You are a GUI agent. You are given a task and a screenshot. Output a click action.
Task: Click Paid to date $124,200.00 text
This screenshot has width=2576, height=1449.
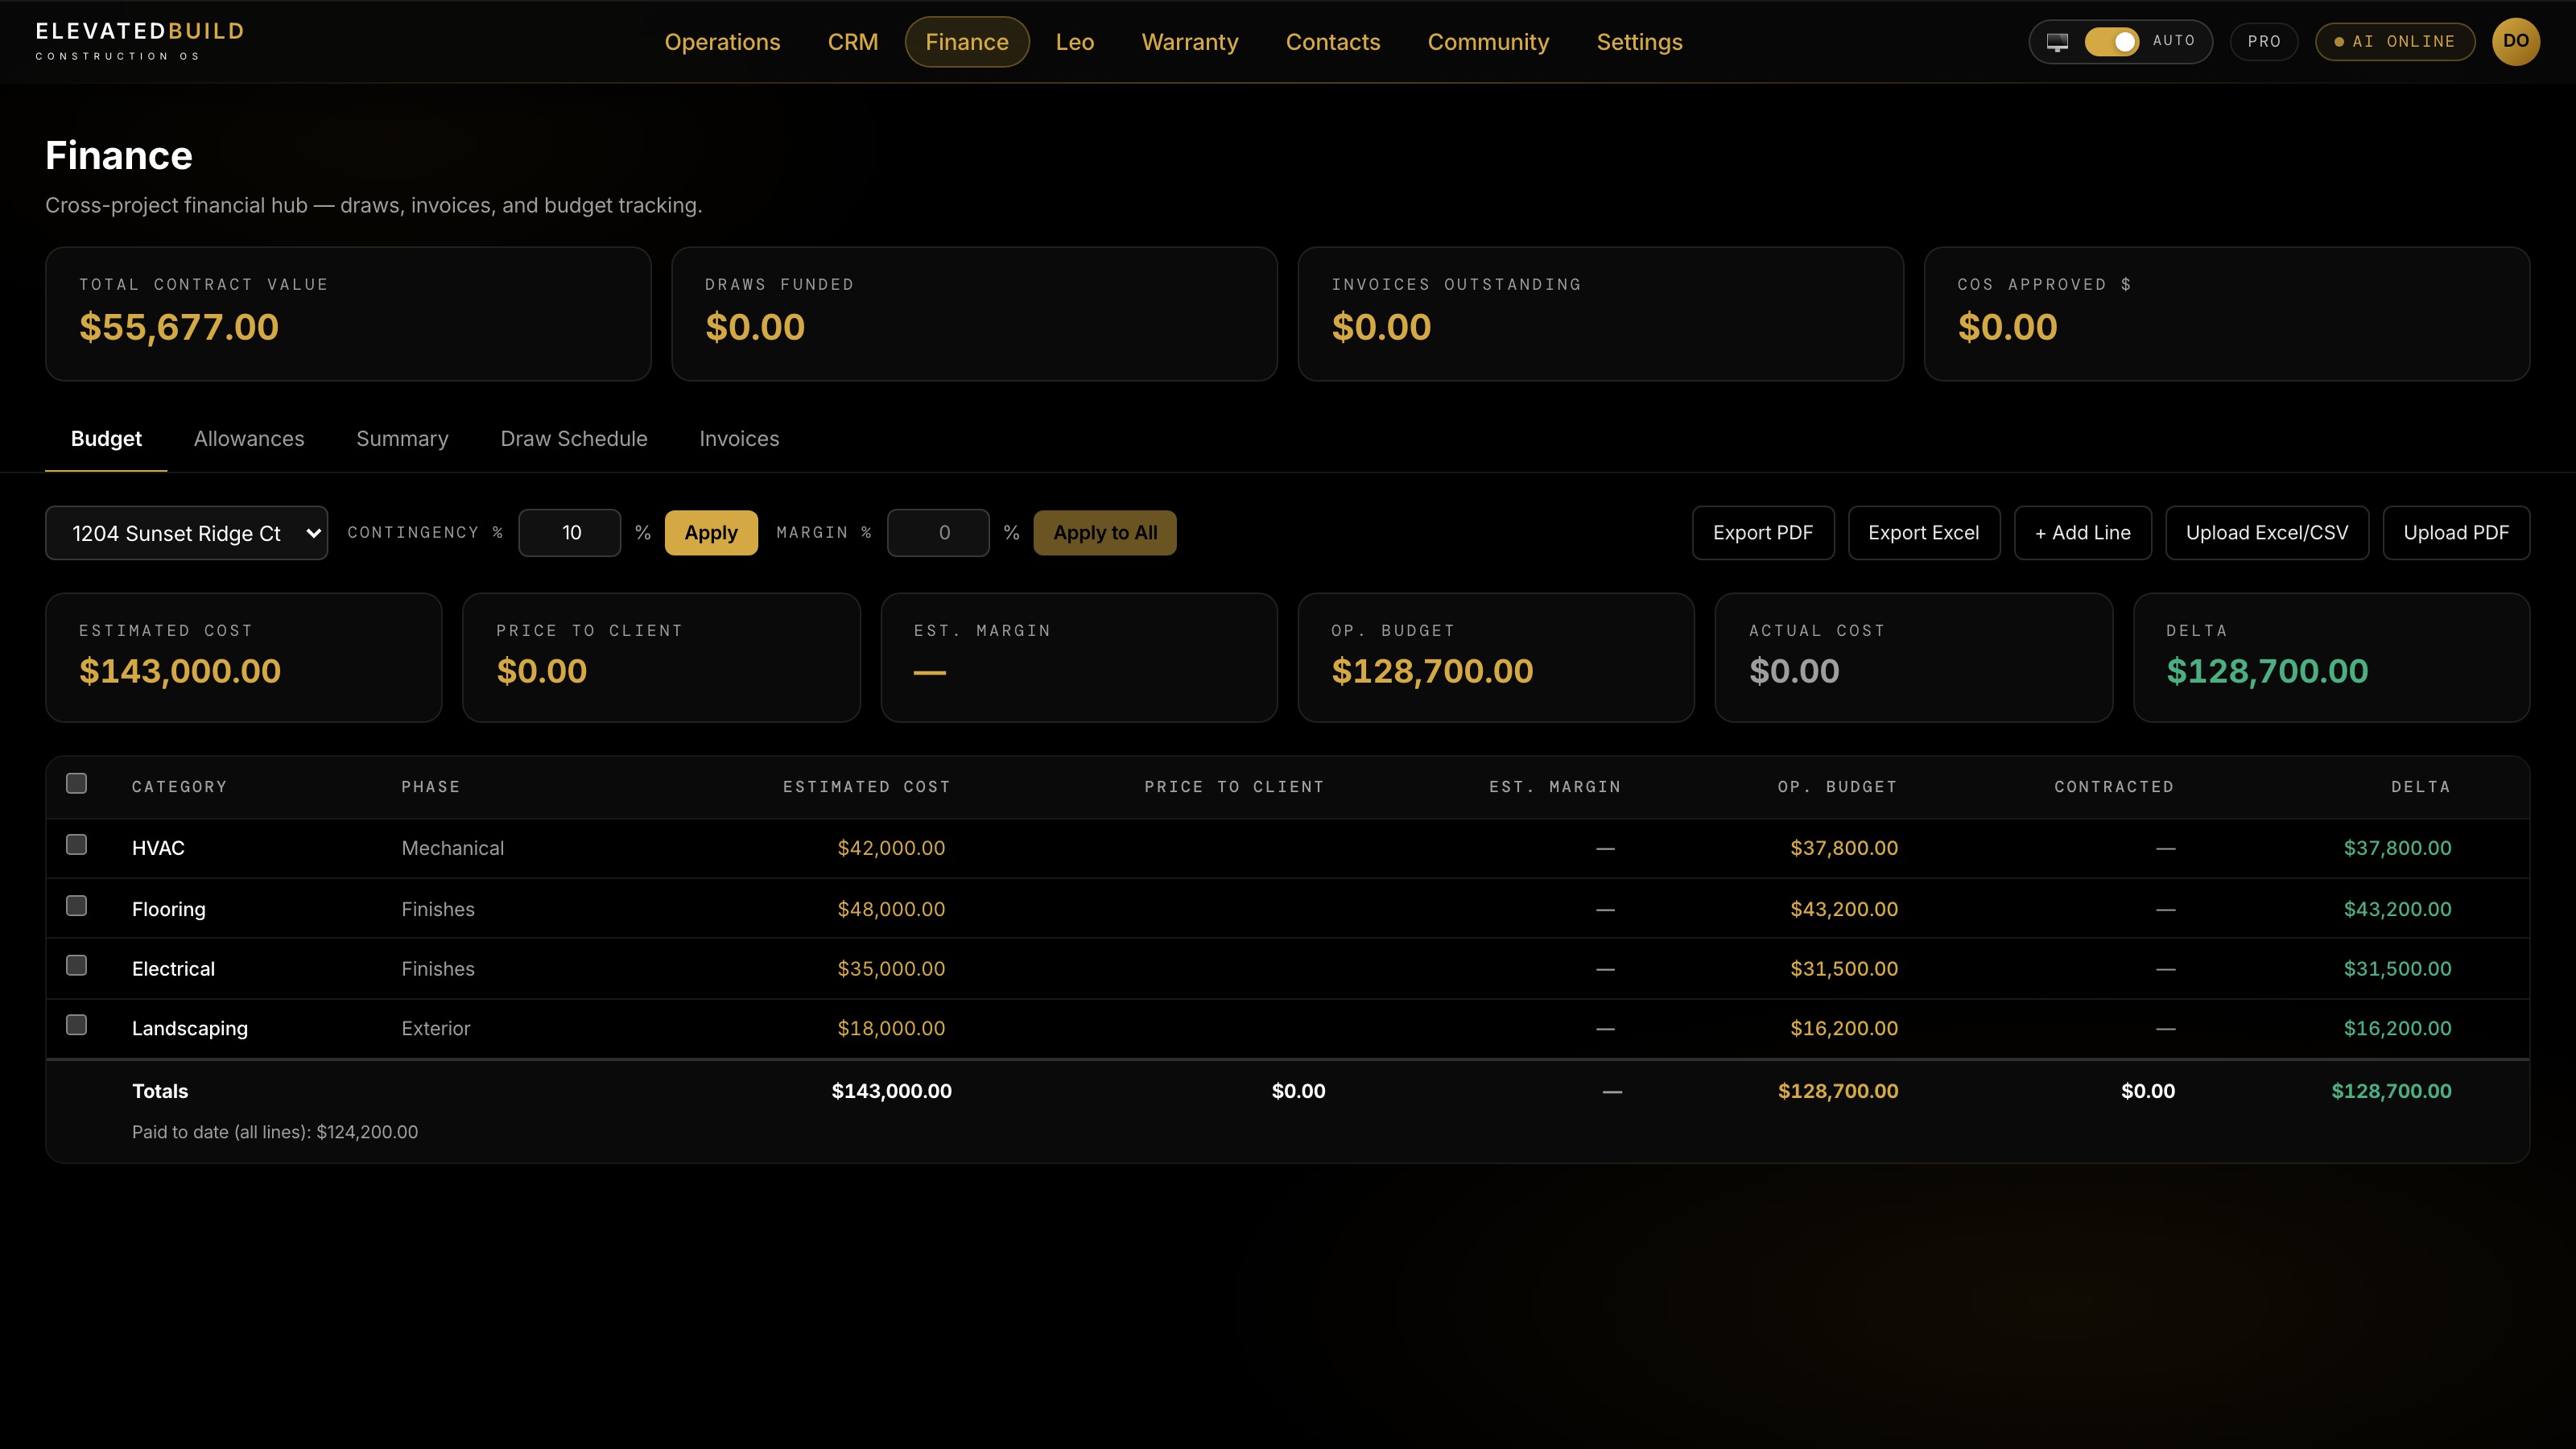[x=275, y=1132]
